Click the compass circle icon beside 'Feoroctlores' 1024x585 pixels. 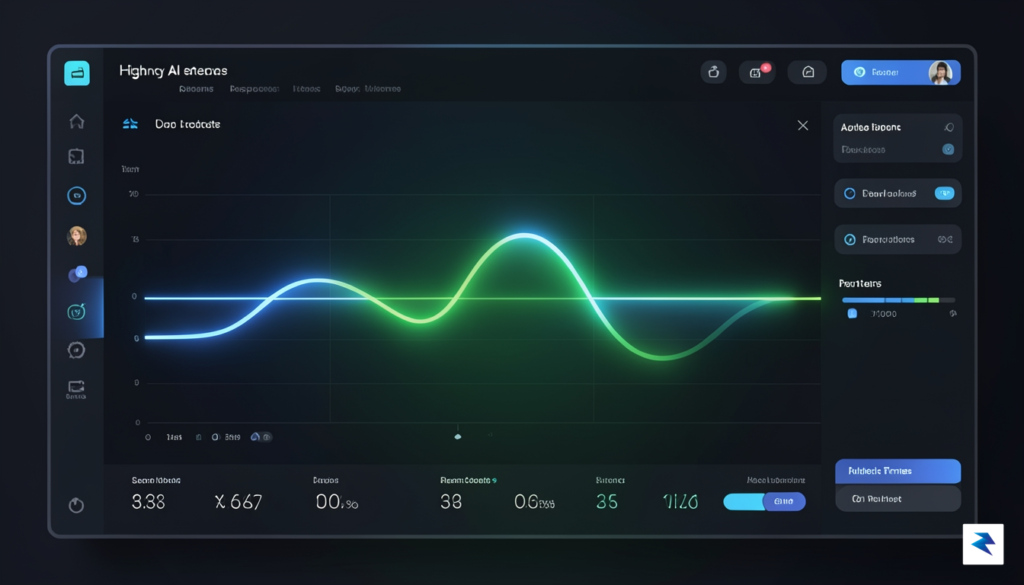[850, 240]
